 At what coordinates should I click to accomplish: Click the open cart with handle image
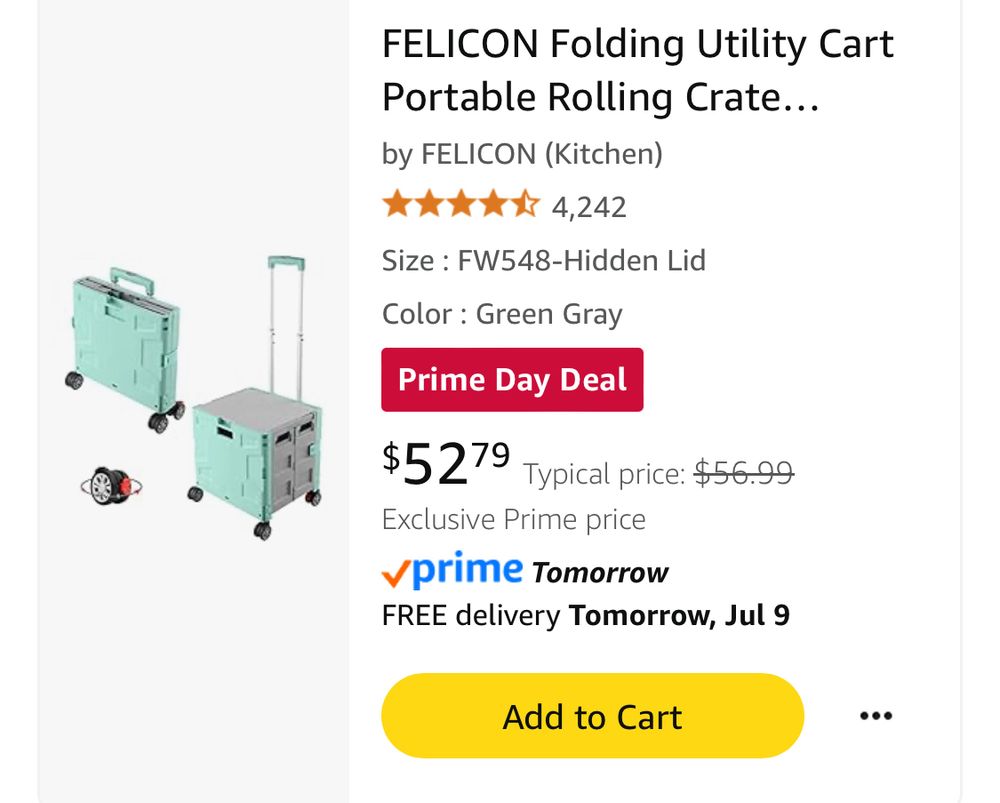coord(258,399)
